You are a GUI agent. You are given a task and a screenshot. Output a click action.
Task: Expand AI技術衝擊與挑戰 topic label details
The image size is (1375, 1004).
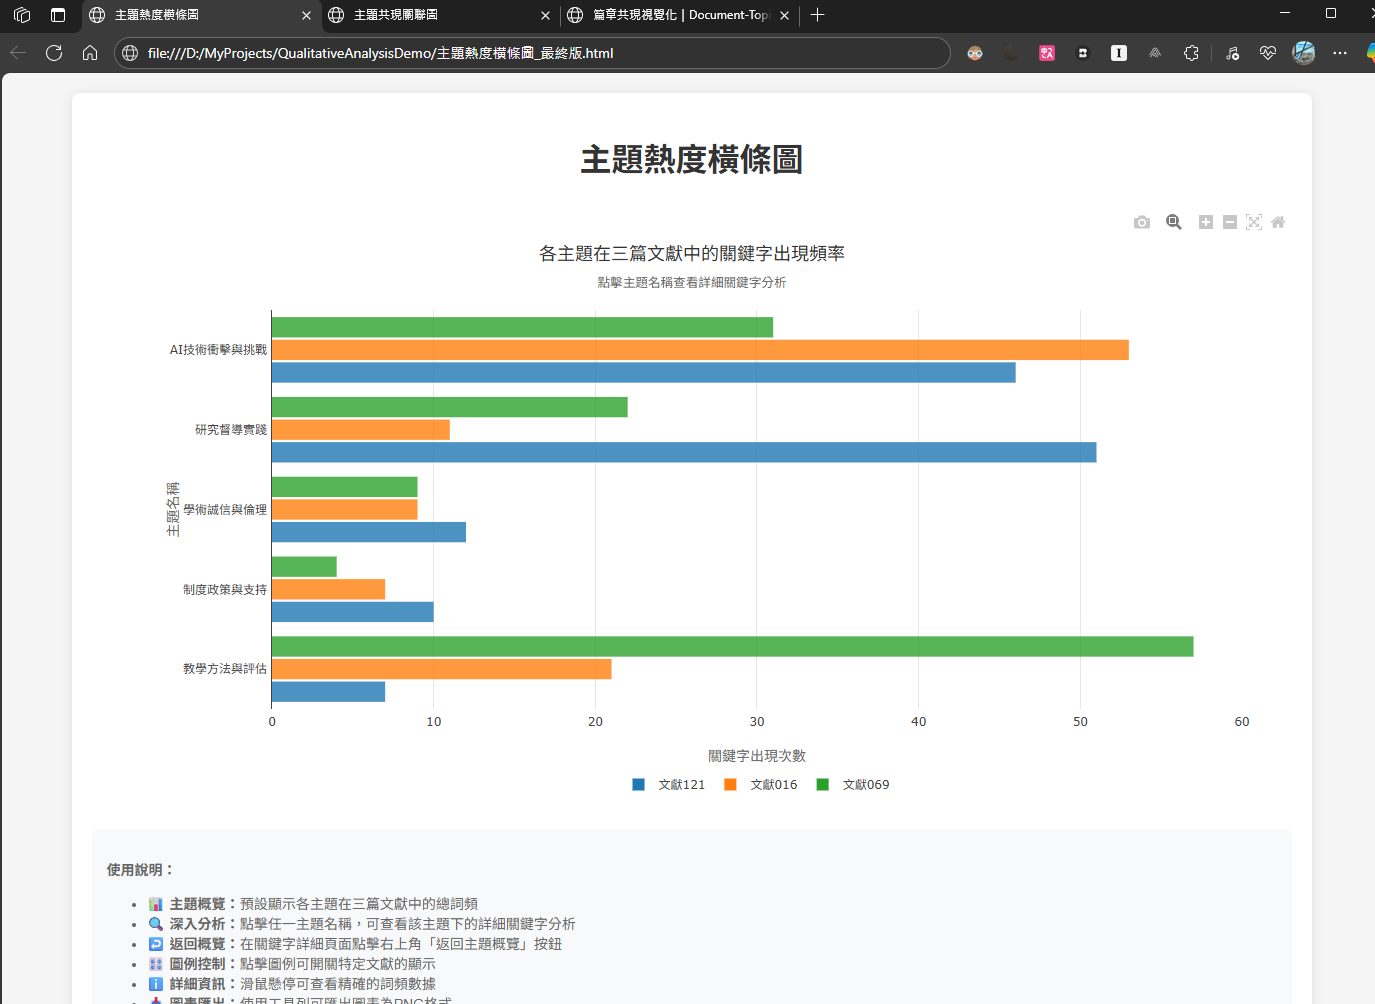coord(218,350)
